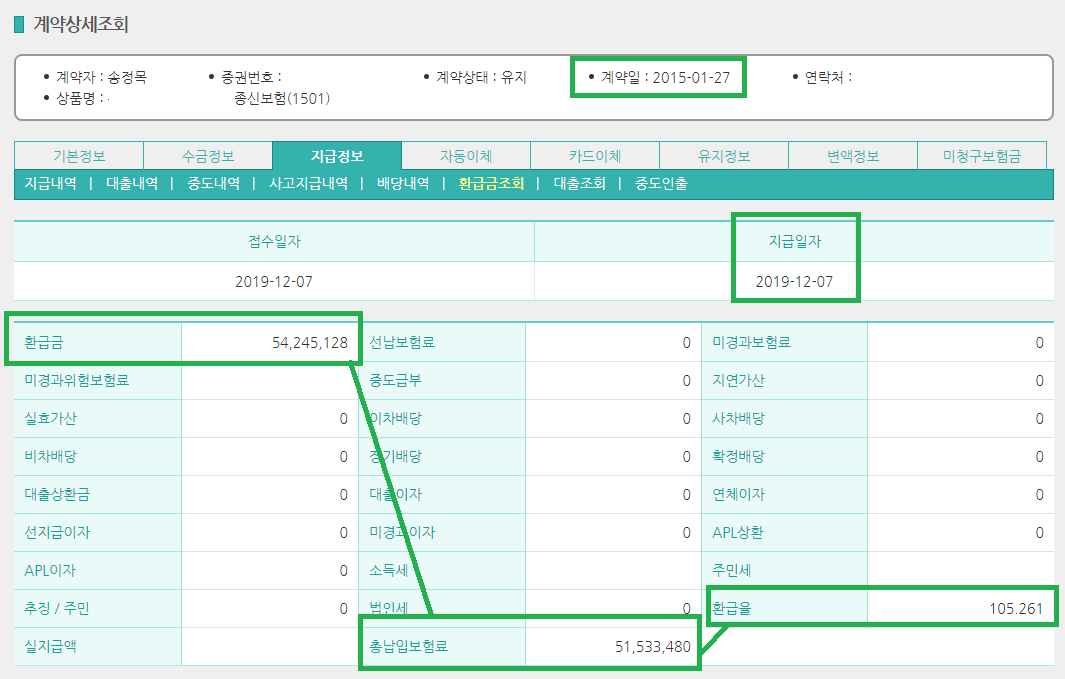Click the 실지급액 label
Image resolution: width=1065 pixels, height=679 pixels.
pyautogui.click(x=50, y=646)
